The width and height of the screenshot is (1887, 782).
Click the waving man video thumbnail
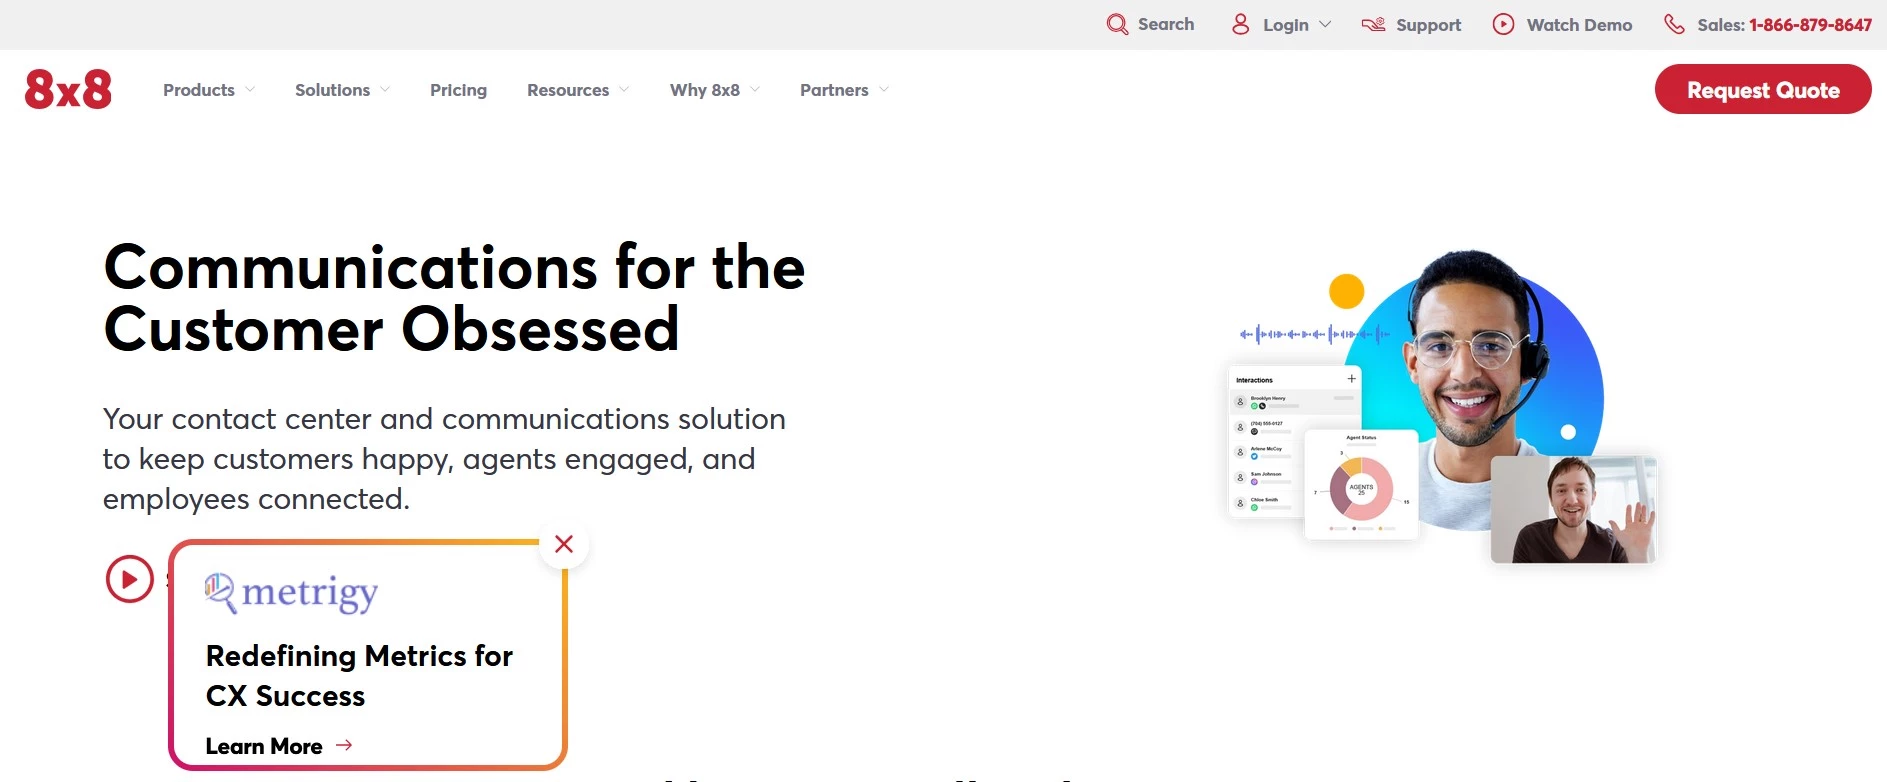(x=1574, y=509)
